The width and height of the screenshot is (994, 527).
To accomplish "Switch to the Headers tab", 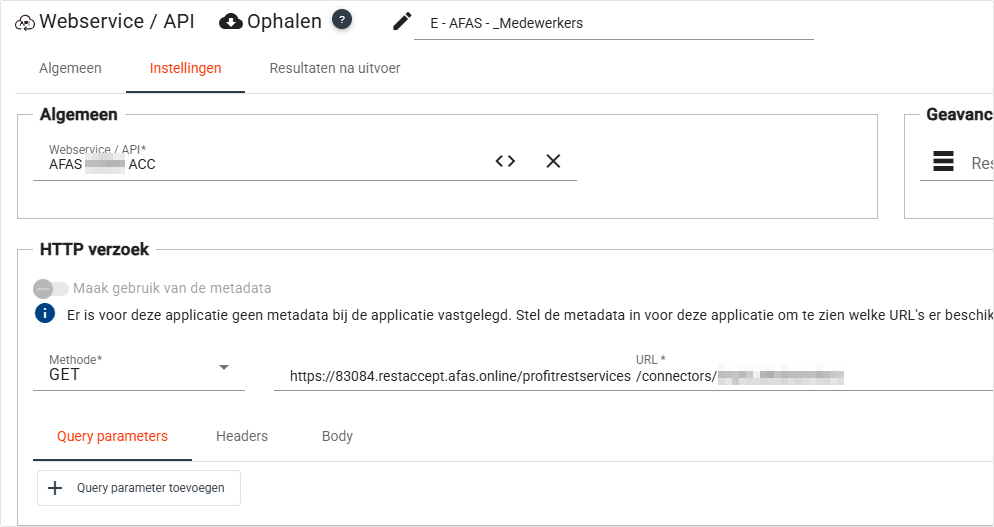I will [x=242, y=436].
